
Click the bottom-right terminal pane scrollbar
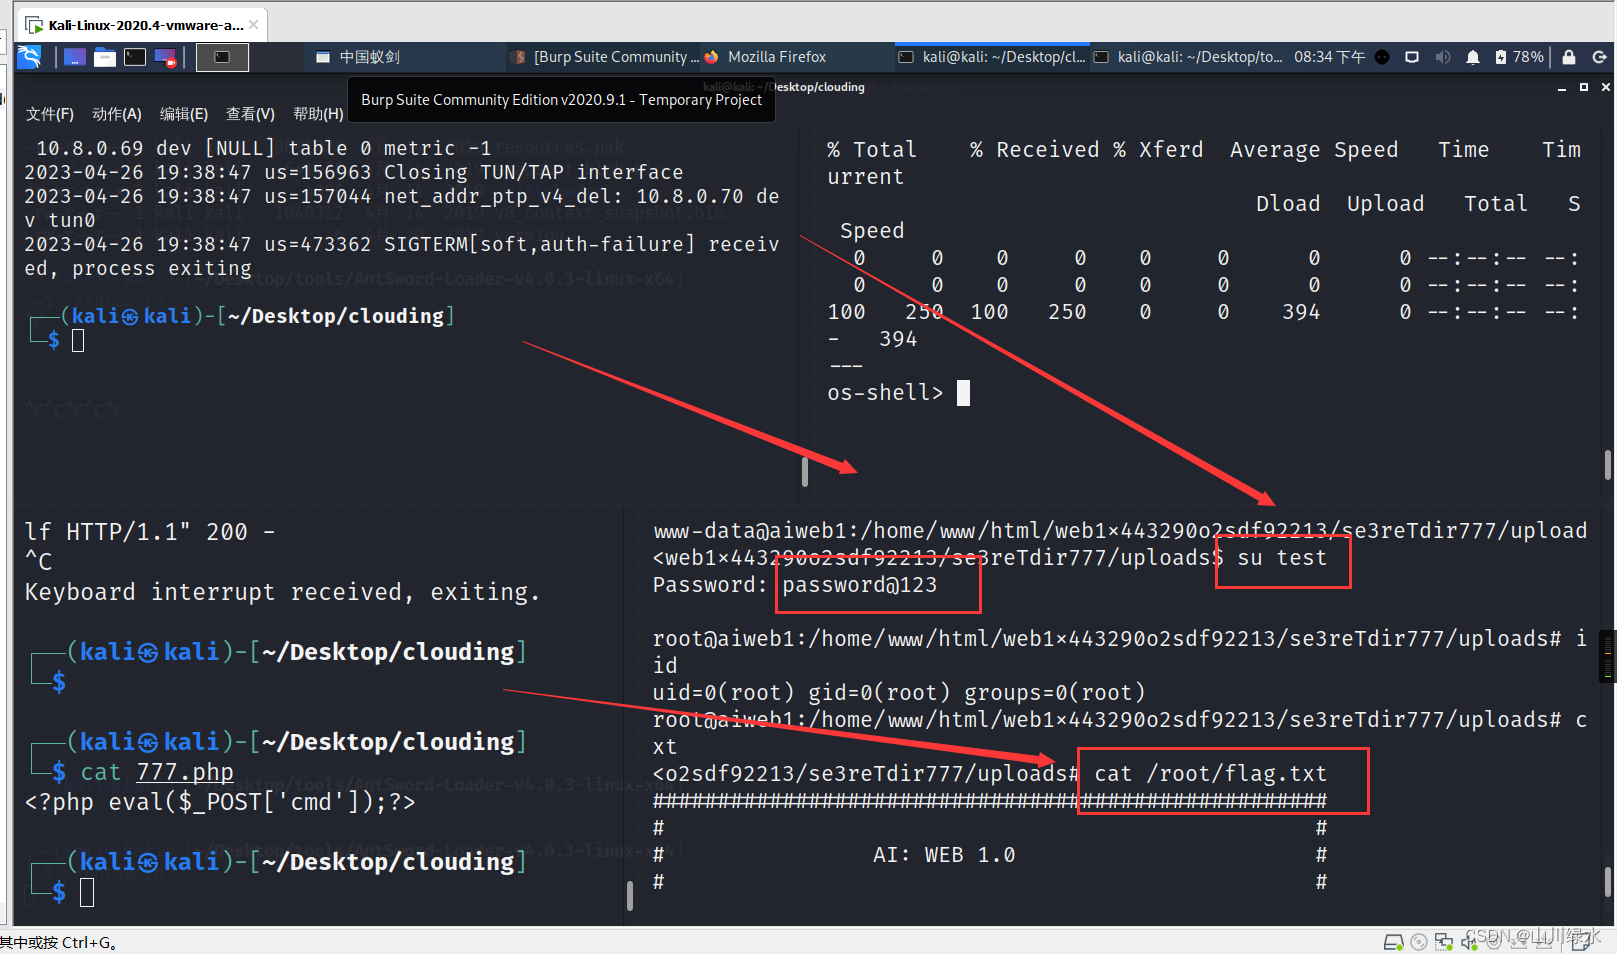pyautogui.click(x=1608, y=882)
